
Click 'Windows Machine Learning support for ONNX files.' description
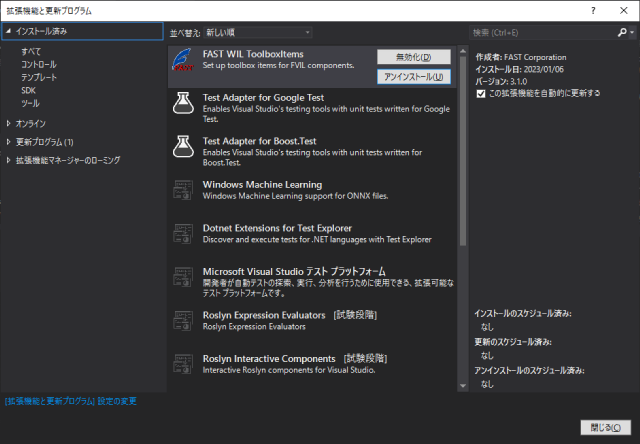(x=295, y=196)
